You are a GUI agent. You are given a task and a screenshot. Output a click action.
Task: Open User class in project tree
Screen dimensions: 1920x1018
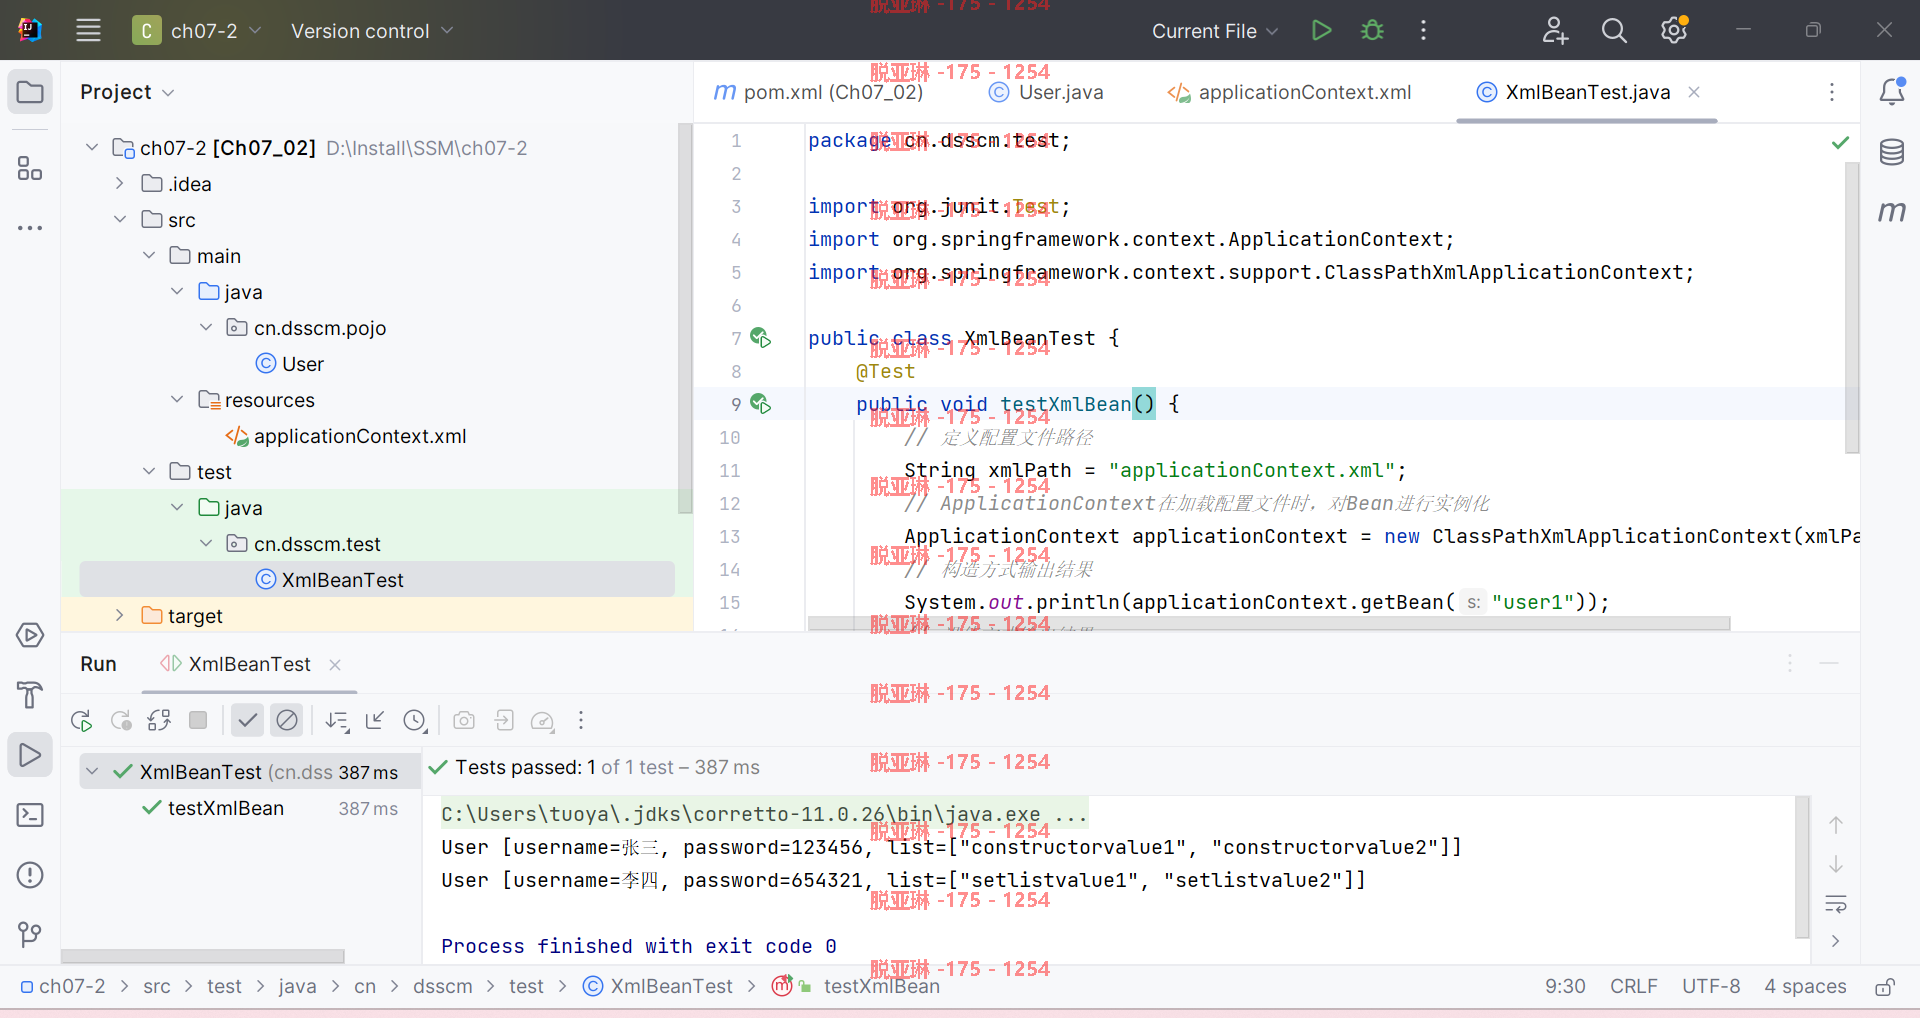point(289,364)
